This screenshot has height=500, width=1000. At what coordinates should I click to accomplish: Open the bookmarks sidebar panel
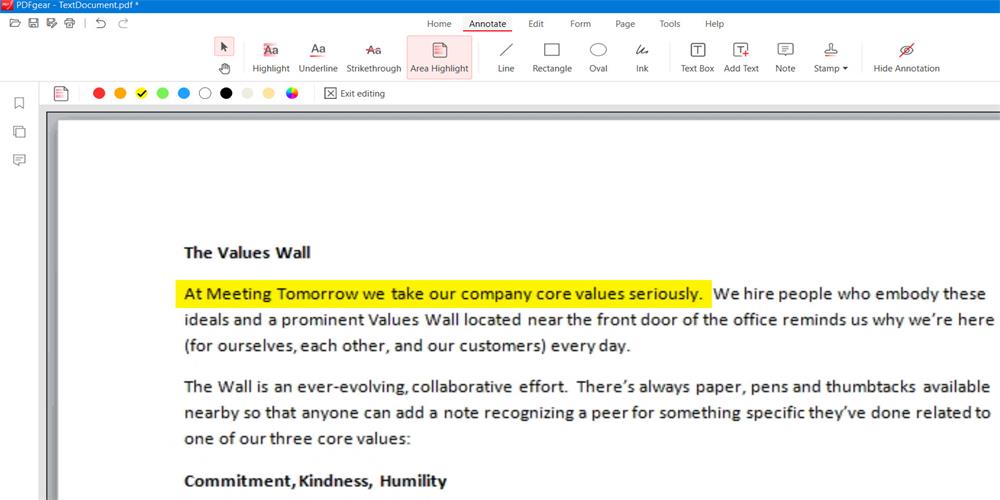pos(19,103)
